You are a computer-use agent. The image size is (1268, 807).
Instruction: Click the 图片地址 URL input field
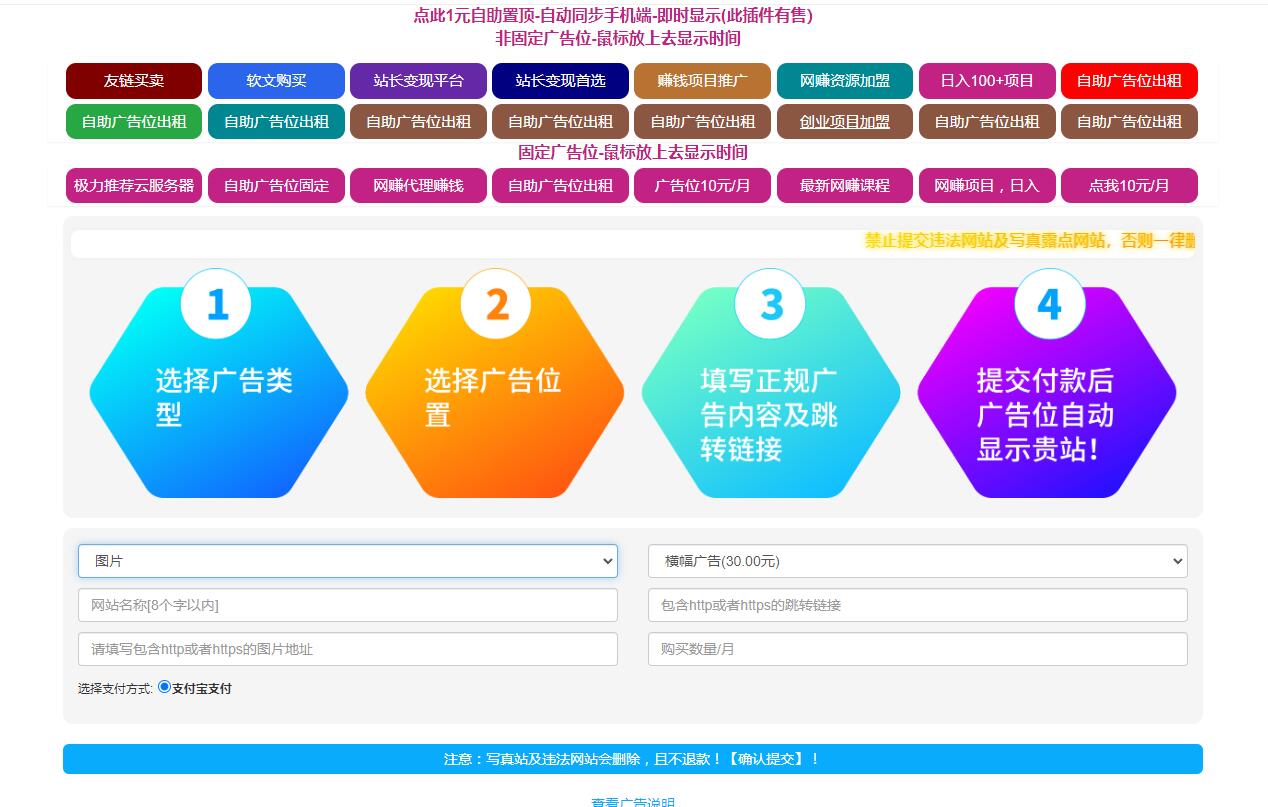click(347, 649)
